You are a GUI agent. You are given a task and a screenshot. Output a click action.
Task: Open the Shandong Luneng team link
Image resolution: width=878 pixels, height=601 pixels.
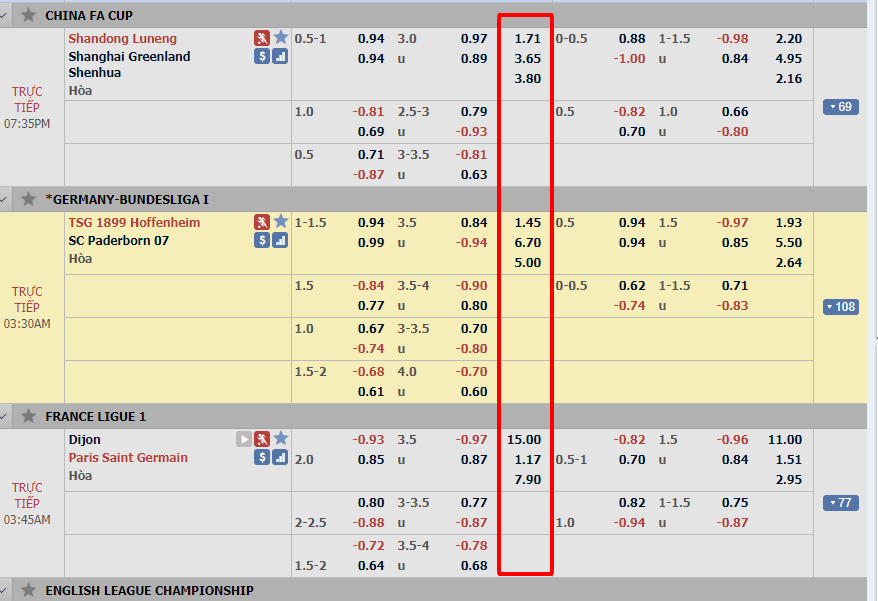(x=123, y=39)
